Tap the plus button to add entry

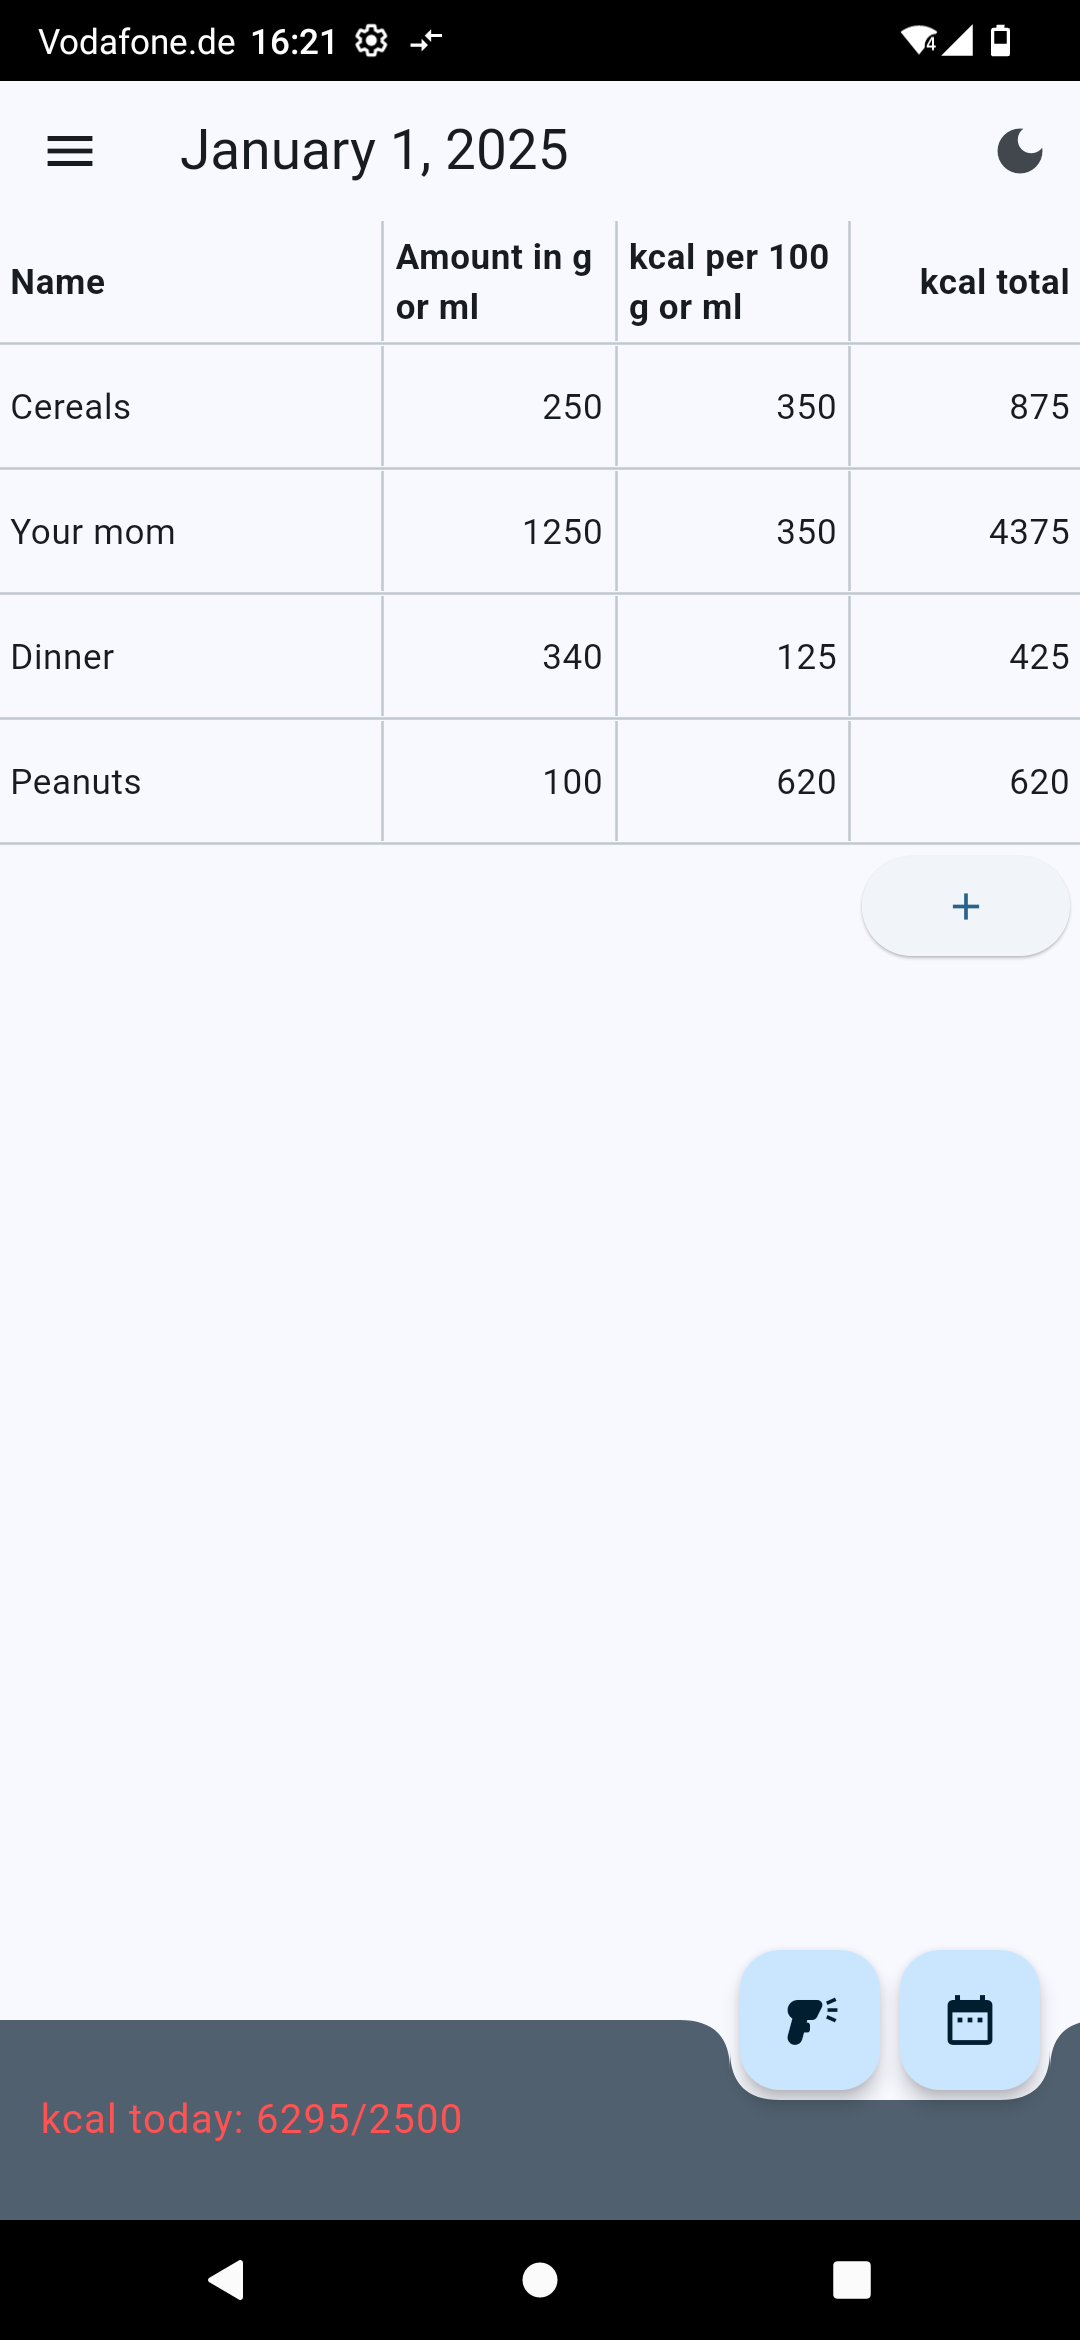click(965, 906)
